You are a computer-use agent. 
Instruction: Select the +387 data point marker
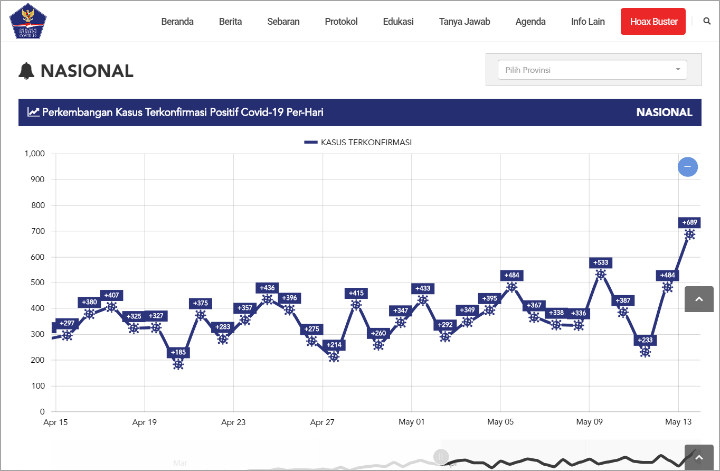tap(623, 312)
